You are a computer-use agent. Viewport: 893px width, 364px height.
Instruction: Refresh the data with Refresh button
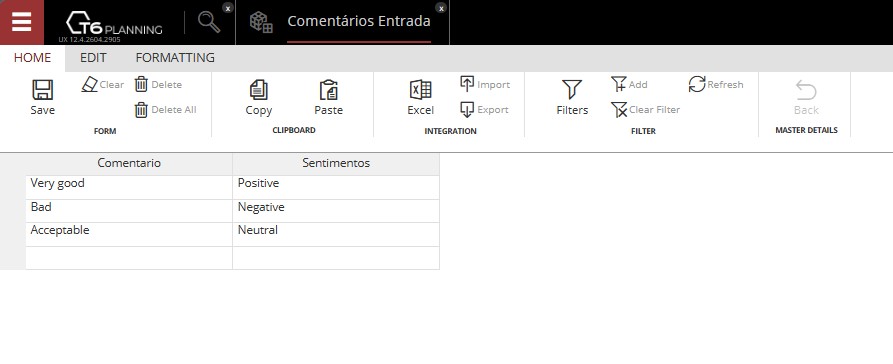[x=716, y=84]
